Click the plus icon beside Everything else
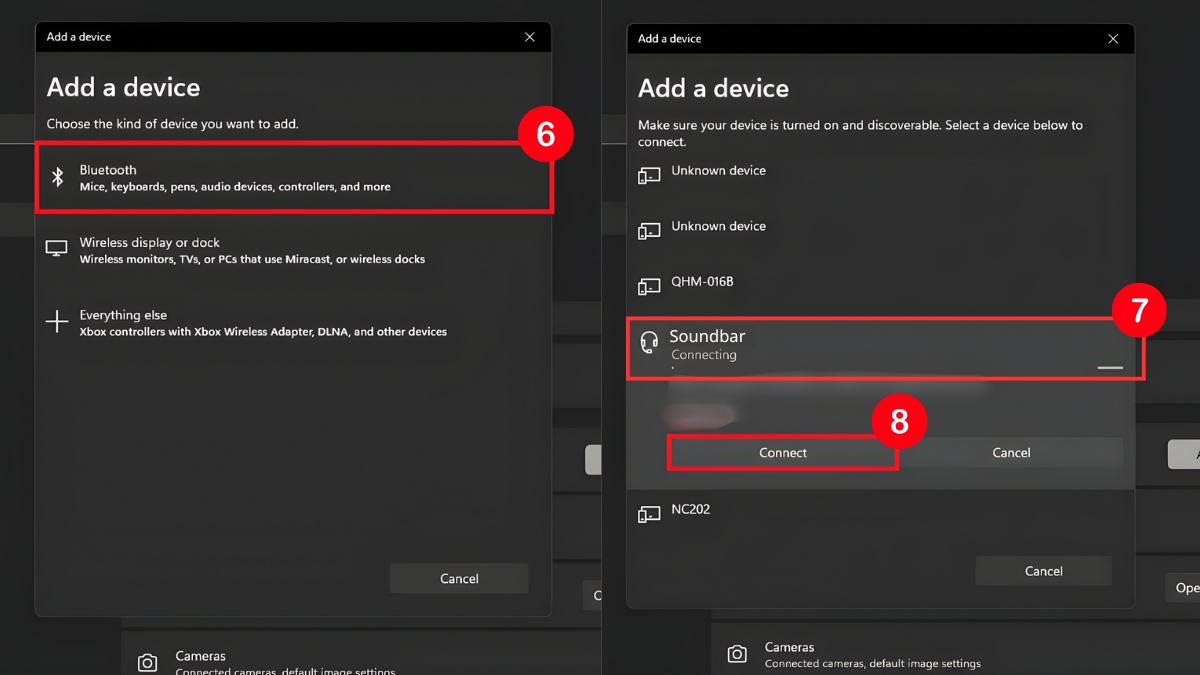Viewport: 1200px width, 675px height. [x=57, y=321]
